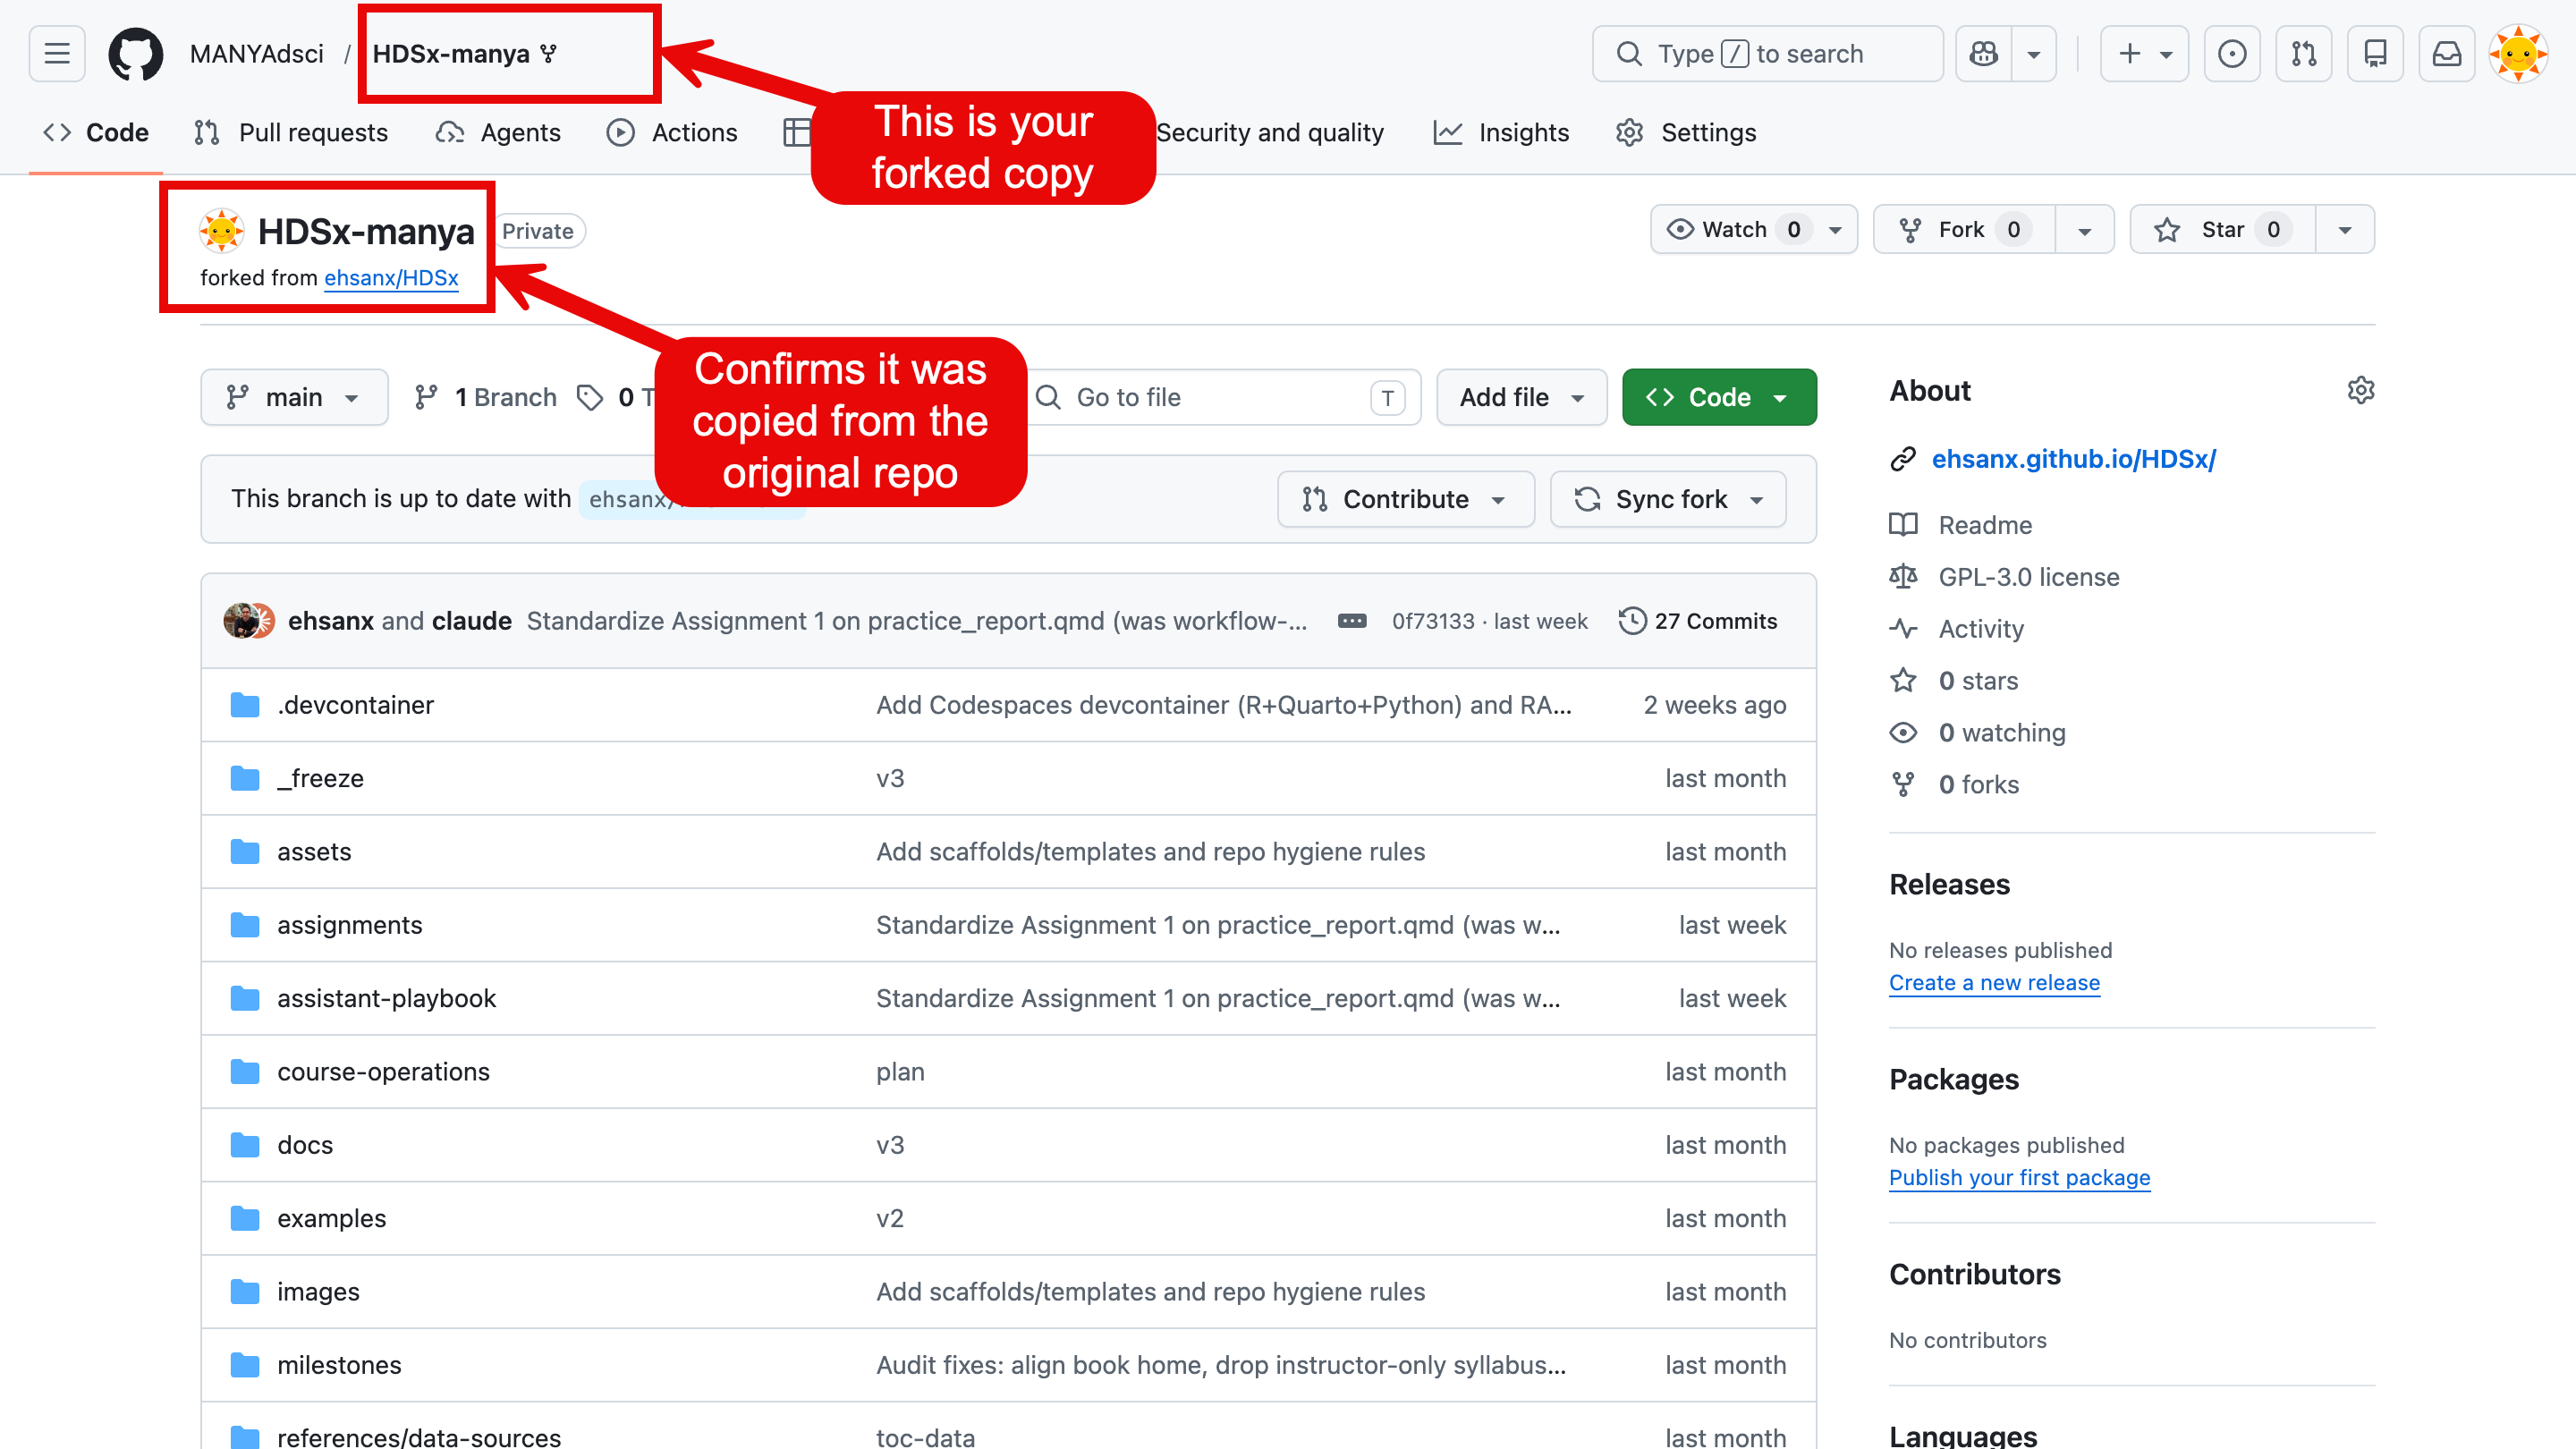Click Publish your first package
This screenshot has height=1449, width=2576.
[x=2019, y=1177]
